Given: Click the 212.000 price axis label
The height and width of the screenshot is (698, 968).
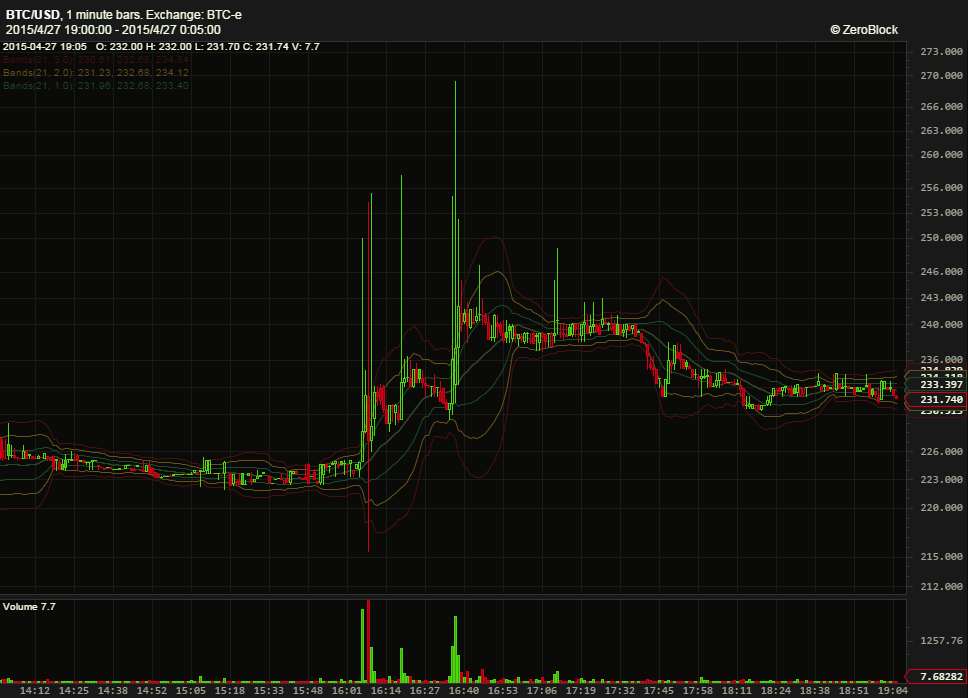Looking at the screenshot, I should 941,586.
